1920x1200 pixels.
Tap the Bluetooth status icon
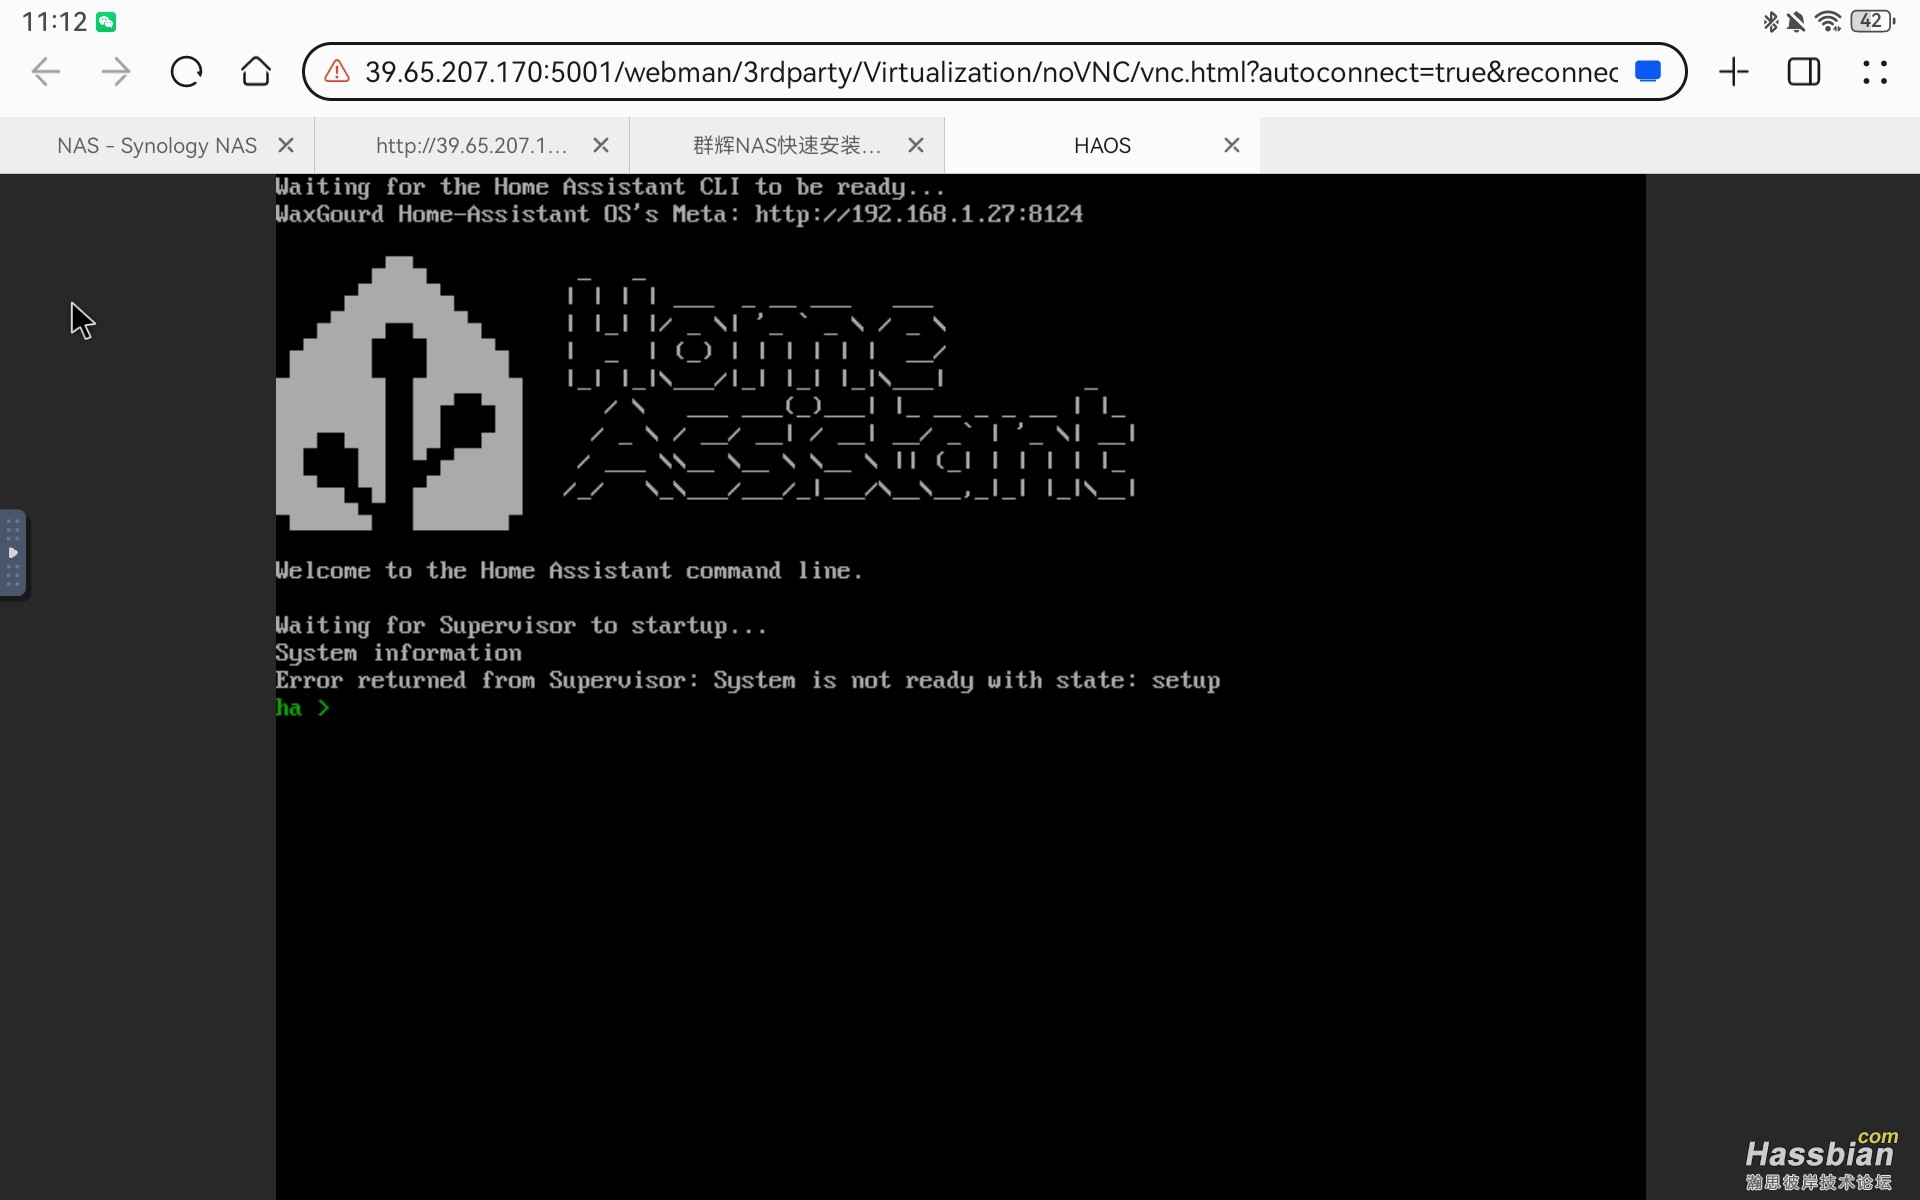point(1770,21)
